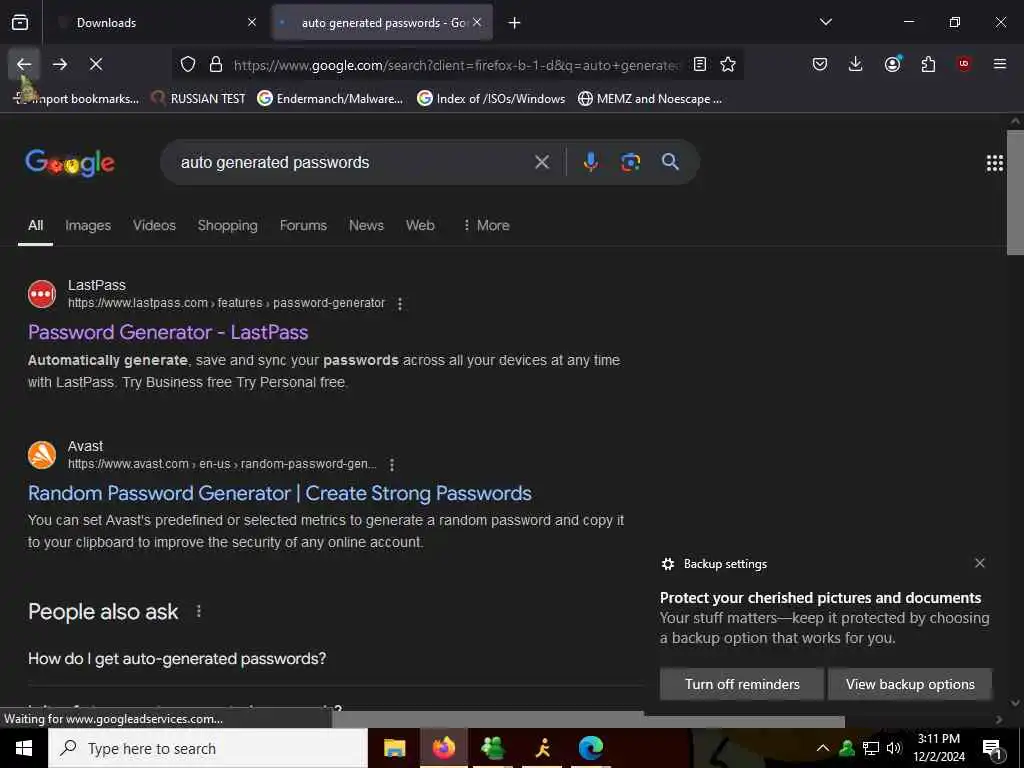Show hidden system tray icons
This screenshot has height=768, width=1024.
(x=823, y=748)
